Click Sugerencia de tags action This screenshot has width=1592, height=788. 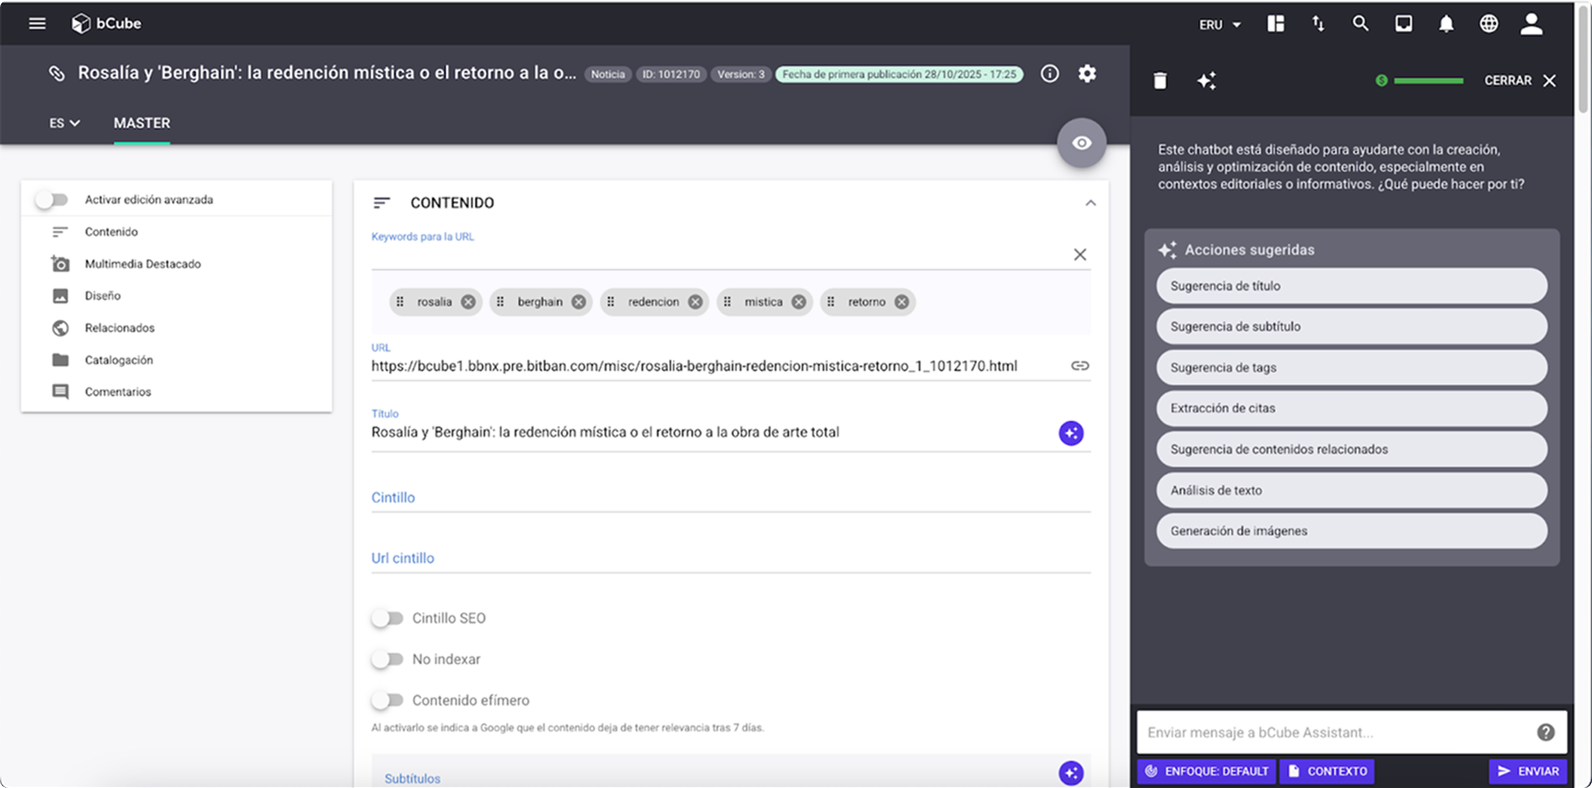pyautogui.click(x=1352, y=368)
